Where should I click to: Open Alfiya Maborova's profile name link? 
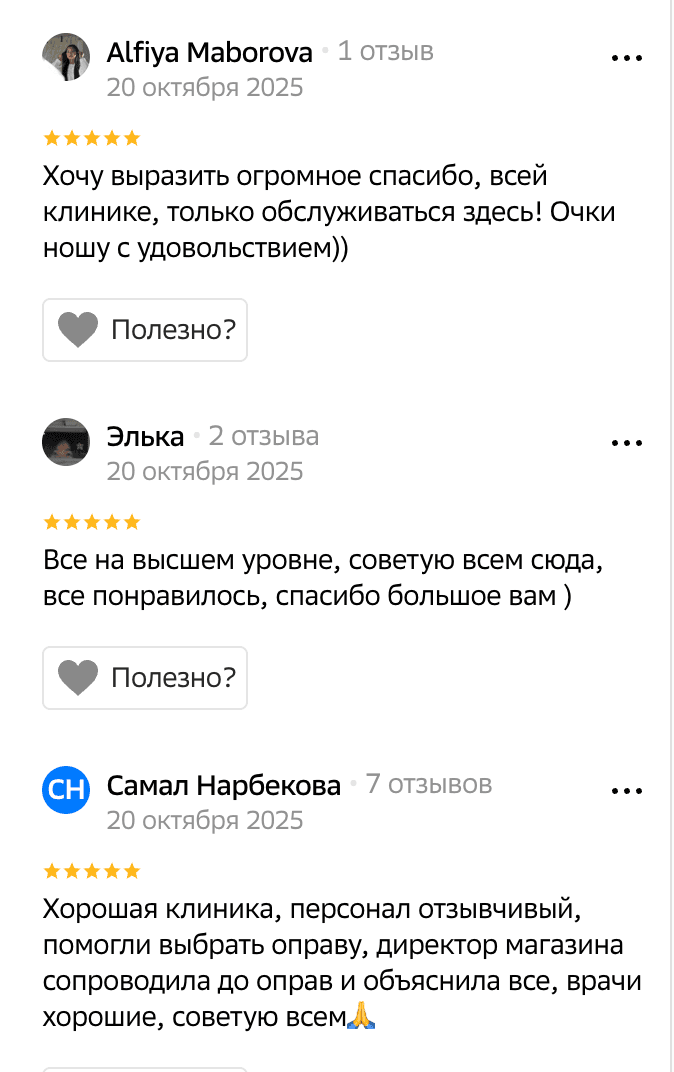(x=209, y=52)
